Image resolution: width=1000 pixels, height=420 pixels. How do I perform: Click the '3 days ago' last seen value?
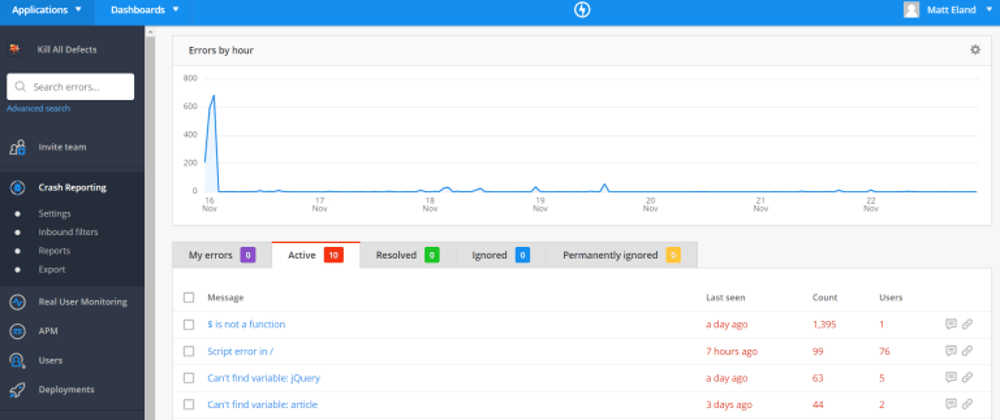click(729, 405)
